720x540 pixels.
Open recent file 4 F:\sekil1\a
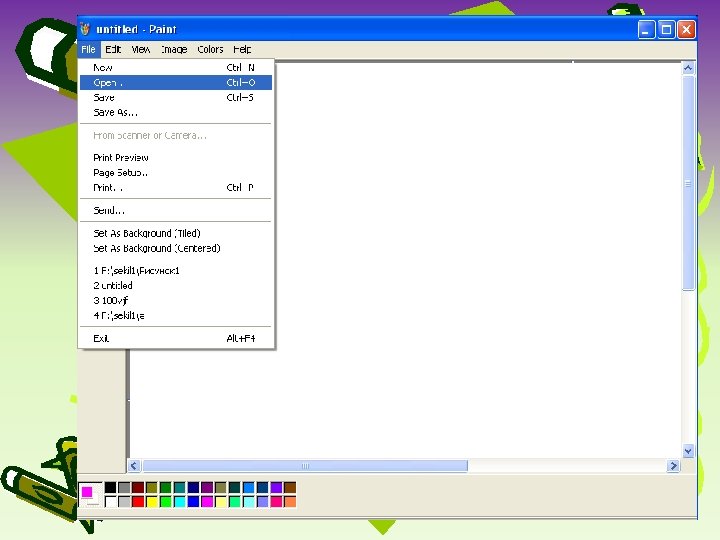click(176, 315)
